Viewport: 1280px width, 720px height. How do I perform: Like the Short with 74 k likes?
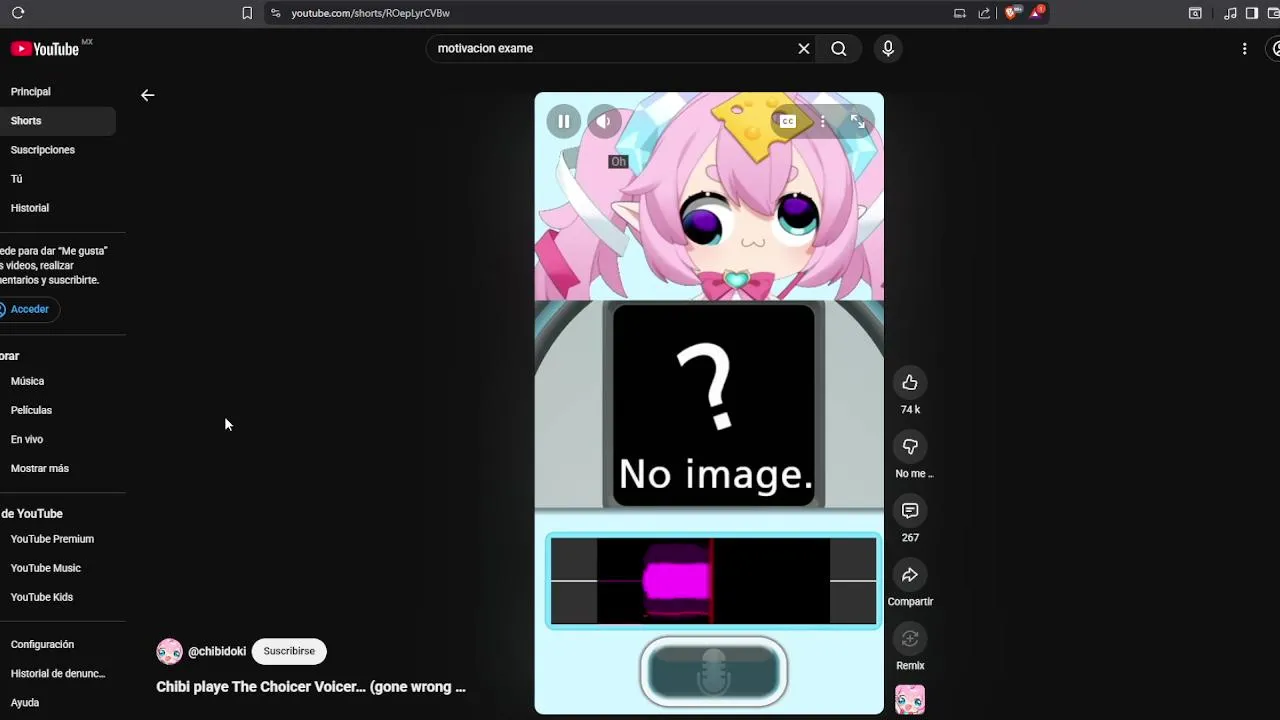(x=910, y=383)
